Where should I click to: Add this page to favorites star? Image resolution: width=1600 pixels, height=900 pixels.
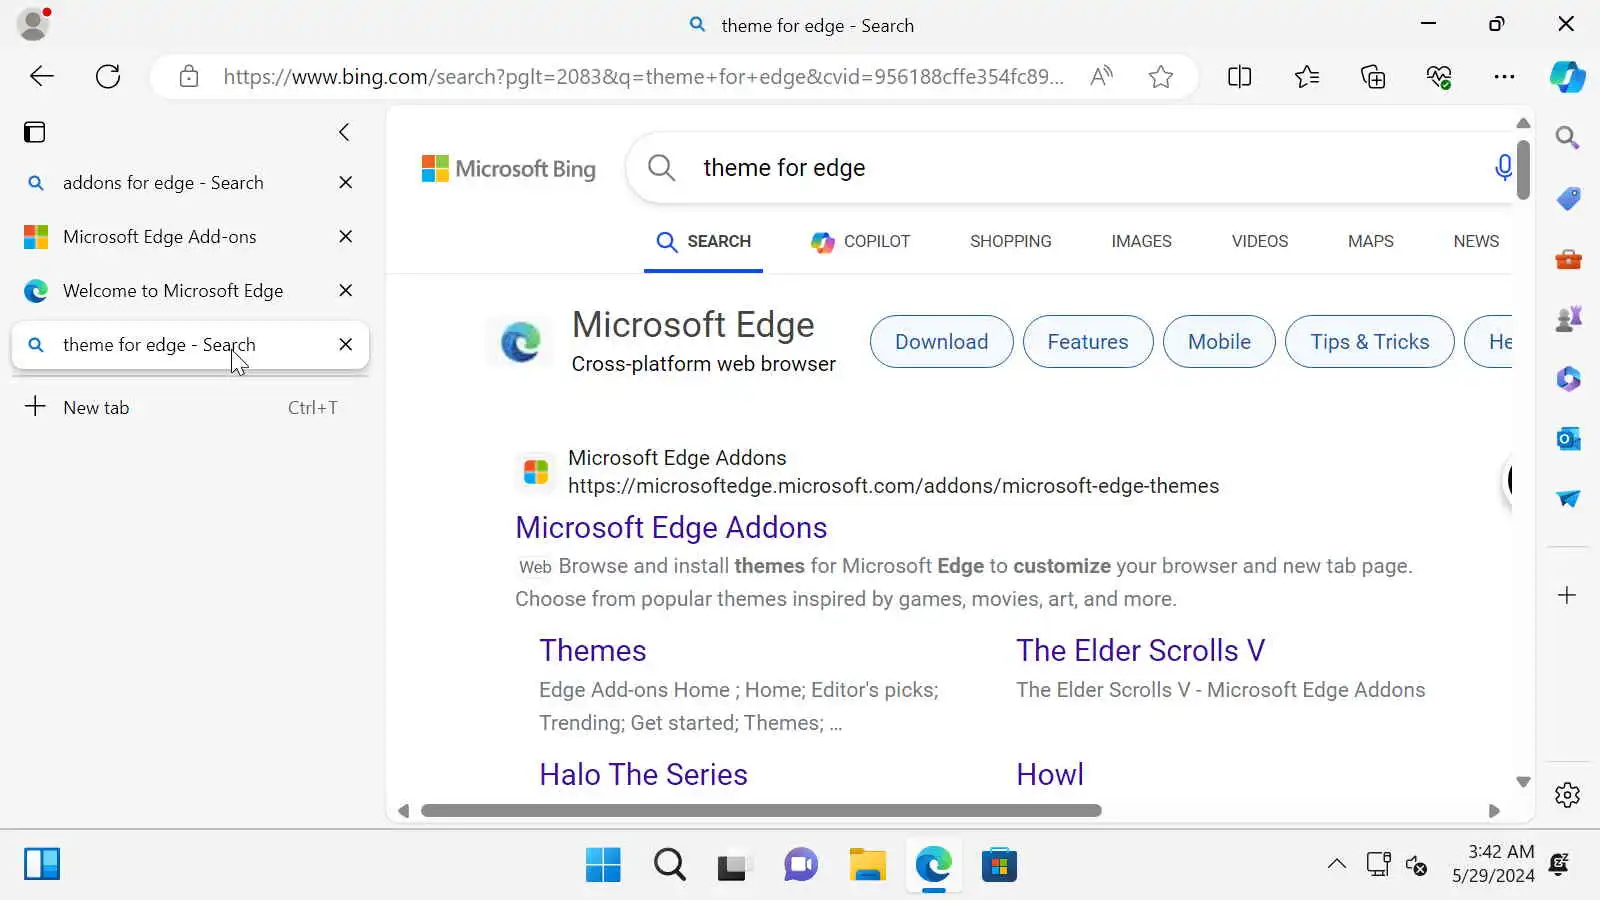tap(1160, 77)
